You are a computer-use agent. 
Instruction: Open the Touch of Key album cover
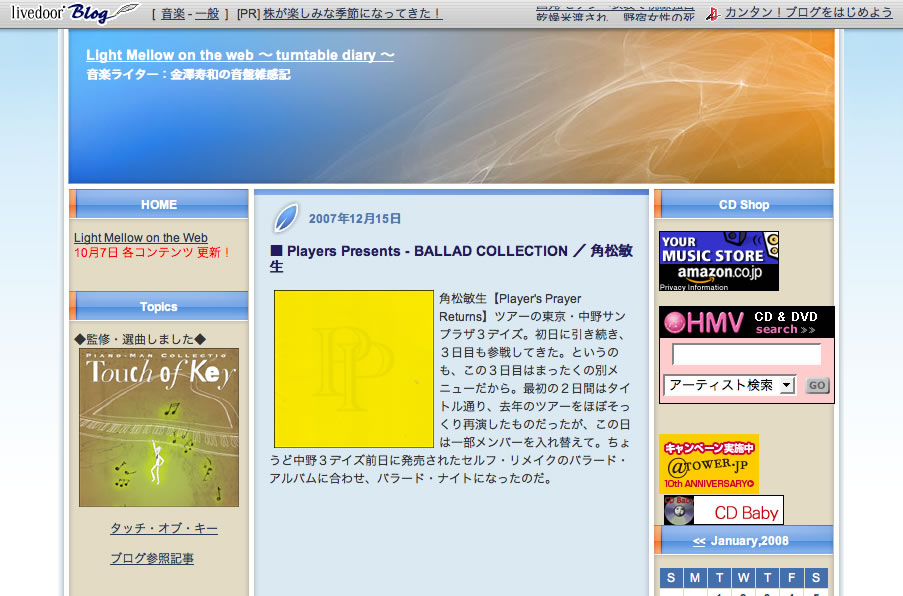click(159, 427)
